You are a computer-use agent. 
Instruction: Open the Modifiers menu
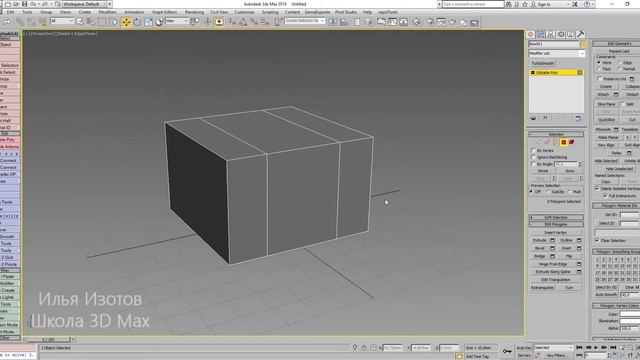pos(107,12)
